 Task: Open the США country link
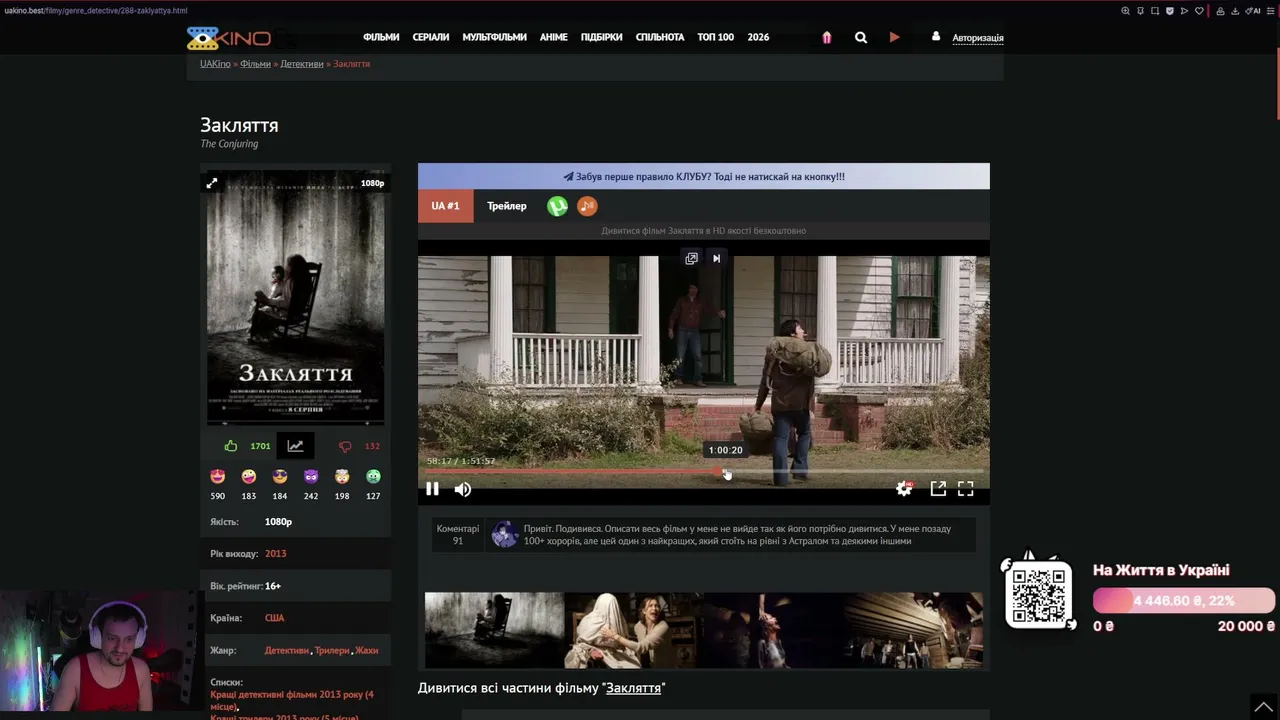(275, 618)
